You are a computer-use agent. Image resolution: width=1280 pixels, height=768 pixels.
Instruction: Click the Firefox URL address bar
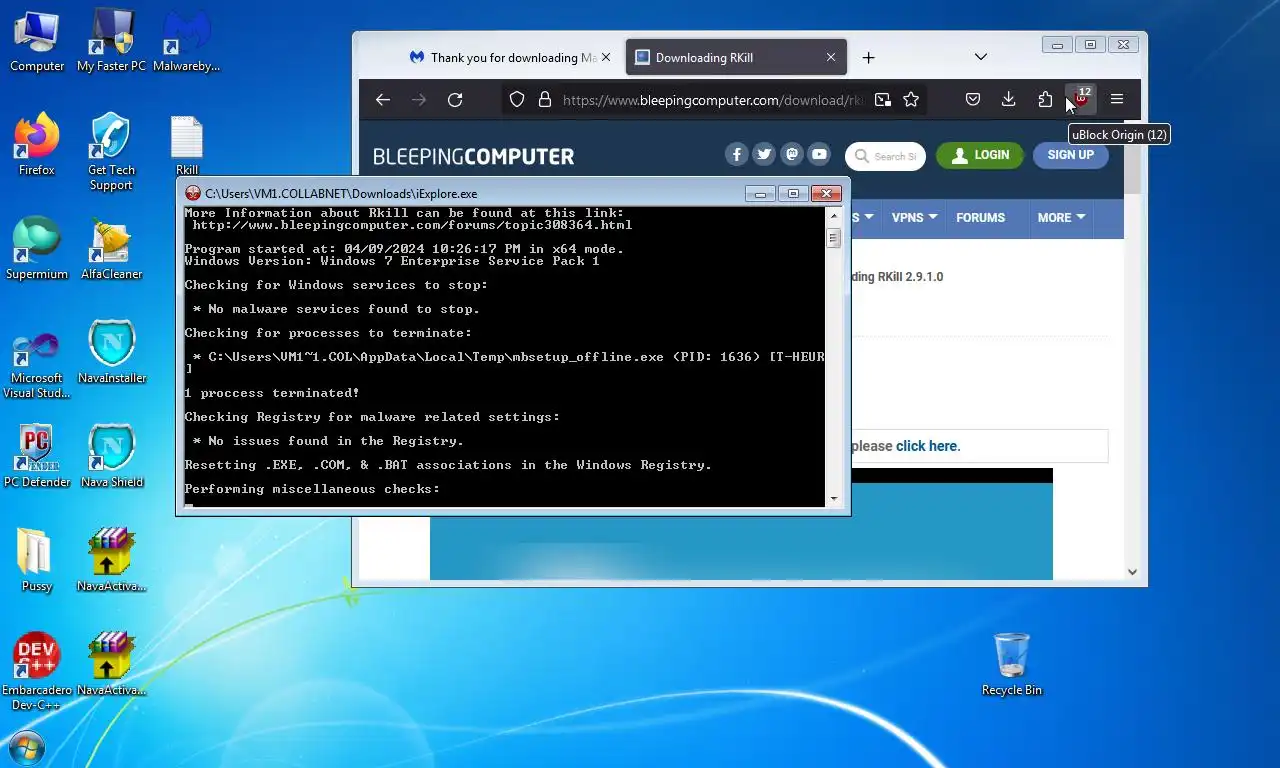click(712, 99)
